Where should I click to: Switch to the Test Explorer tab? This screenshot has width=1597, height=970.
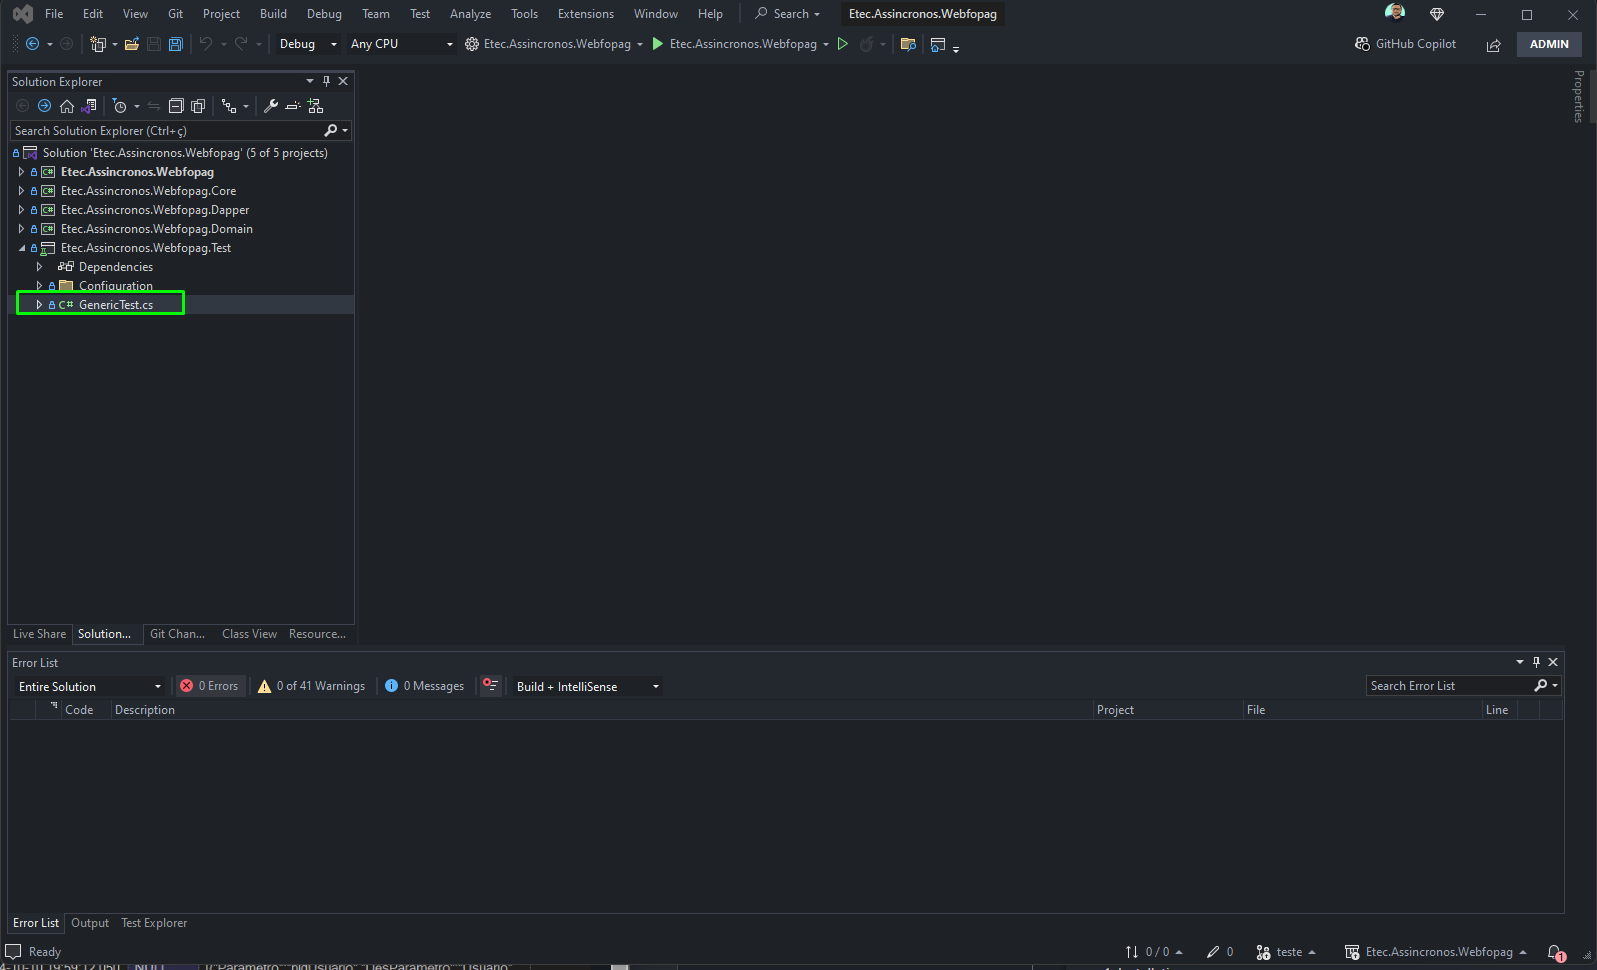coord(154,923)
